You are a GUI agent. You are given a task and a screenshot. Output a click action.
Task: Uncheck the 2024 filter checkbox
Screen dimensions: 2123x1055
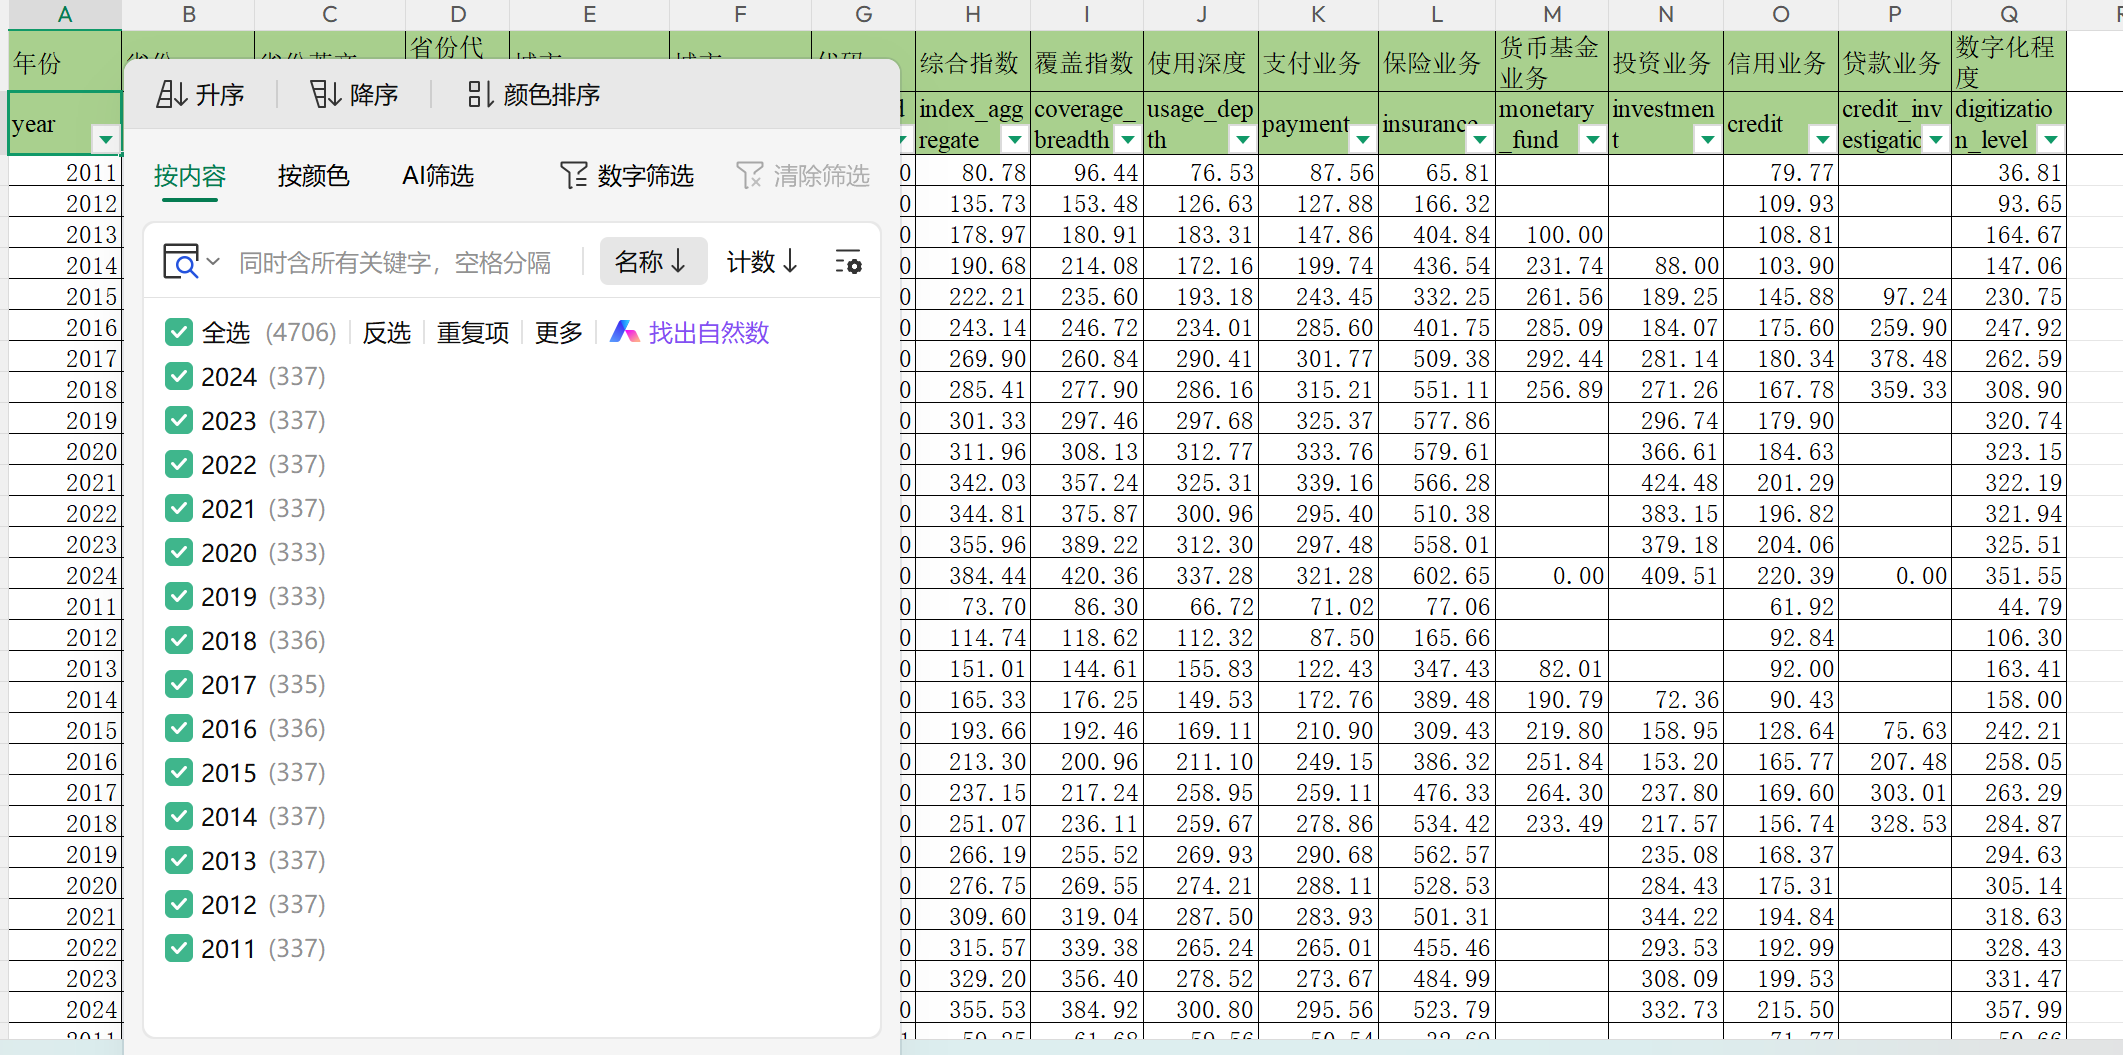(x=179, y=376)
